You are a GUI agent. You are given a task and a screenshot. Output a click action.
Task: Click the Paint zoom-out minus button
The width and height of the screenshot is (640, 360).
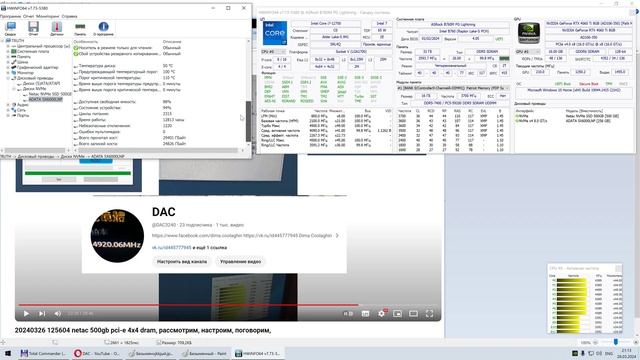[x=595, y=342]
